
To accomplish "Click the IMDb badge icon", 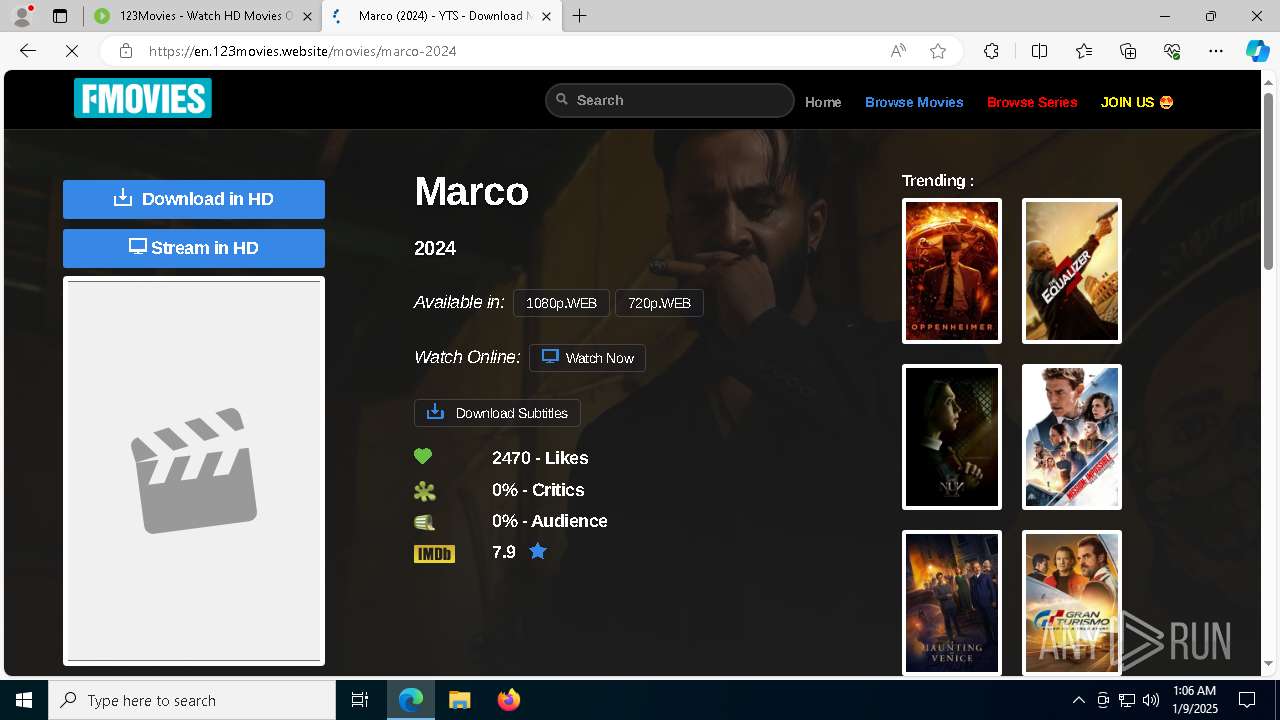I will pos(434,553).
